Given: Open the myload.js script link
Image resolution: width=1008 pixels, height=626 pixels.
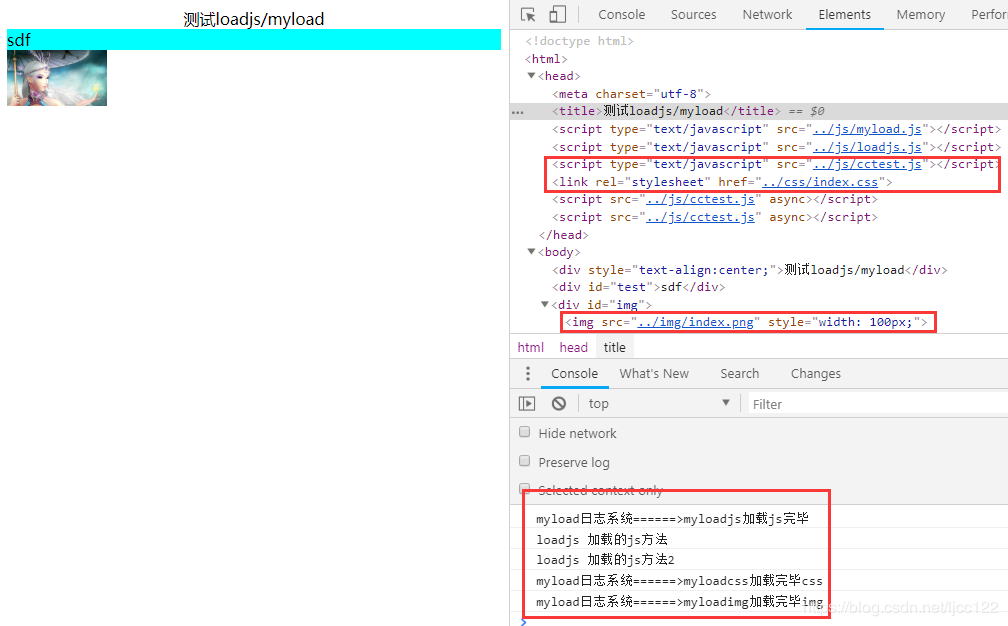Looking at the screenshot, I should coord(867,128).
